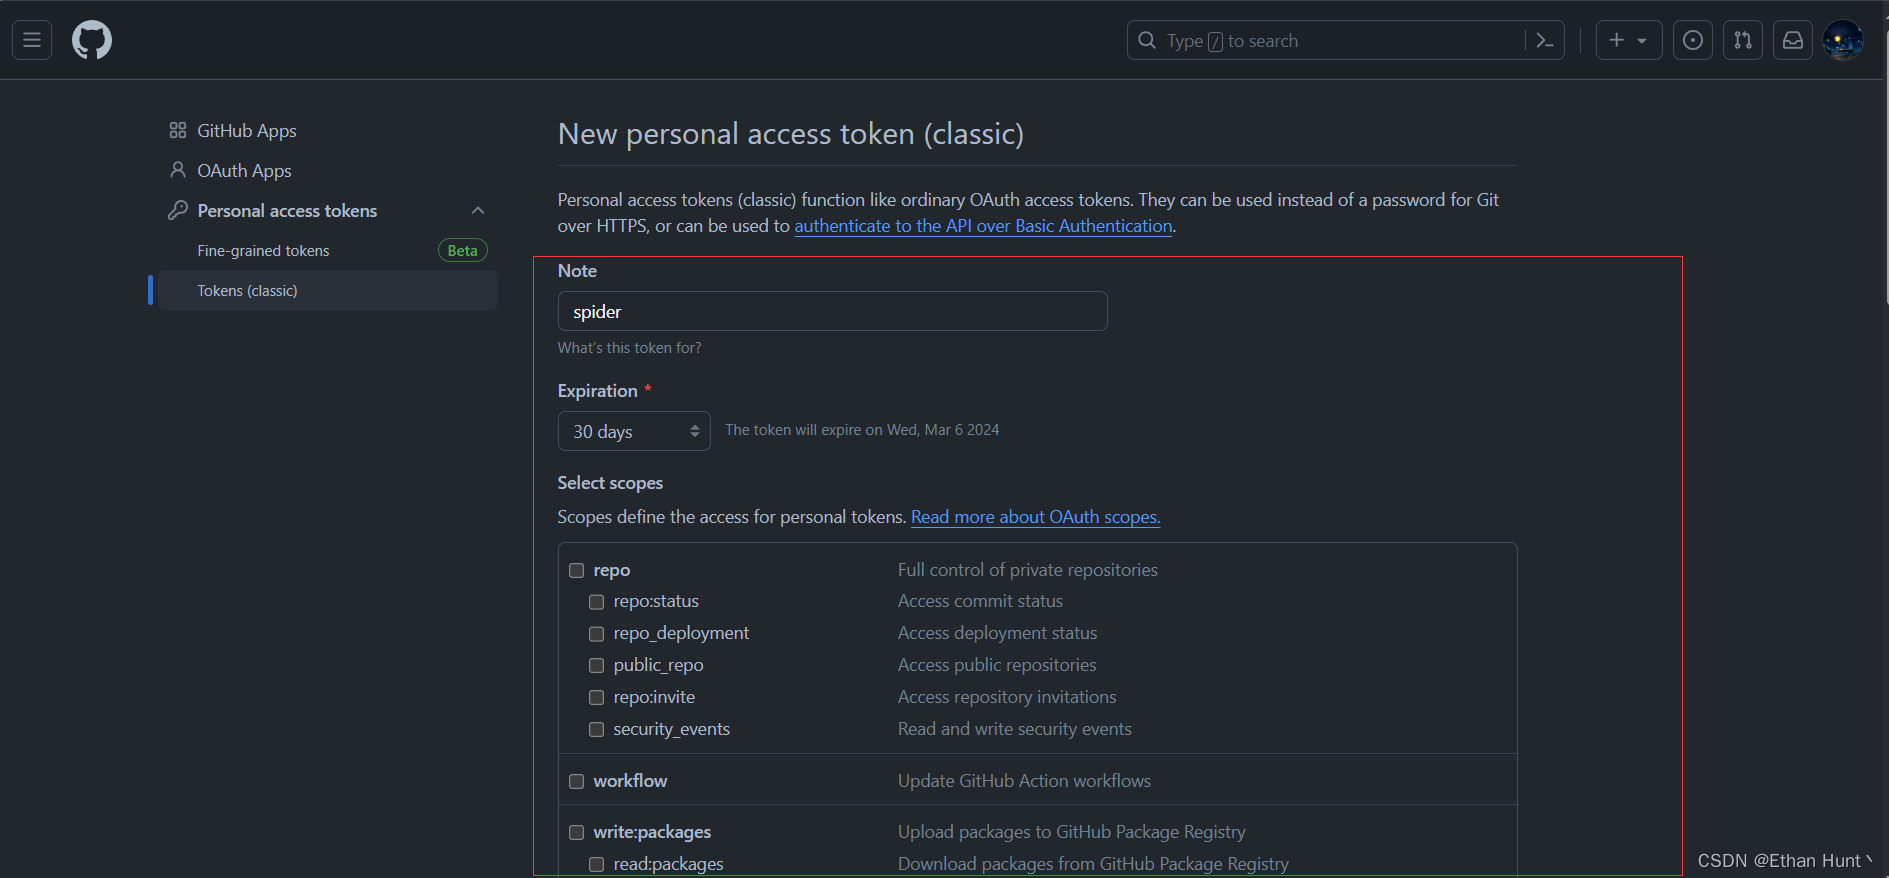Click the 'Access repository invitations' description
Image resolution: width=1889 pixels, height=878 pixels.
[x=1007, y=697]
